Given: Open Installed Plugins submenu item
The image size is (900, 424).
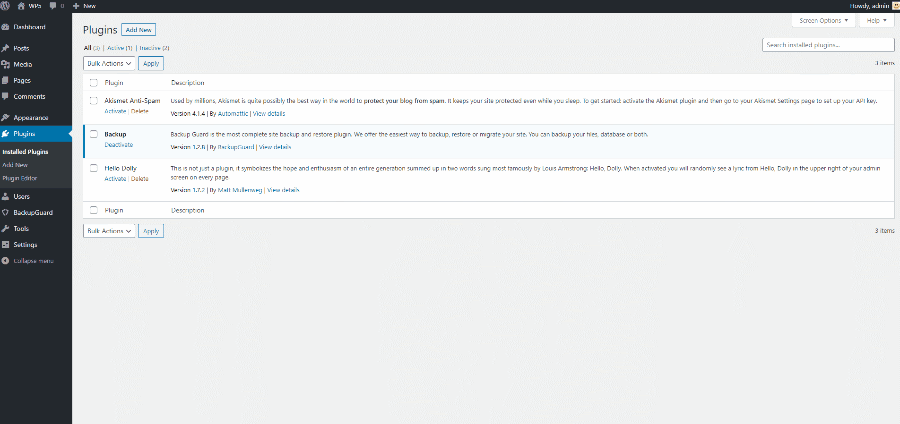Looking at the screenshot, I should point(25,152).
